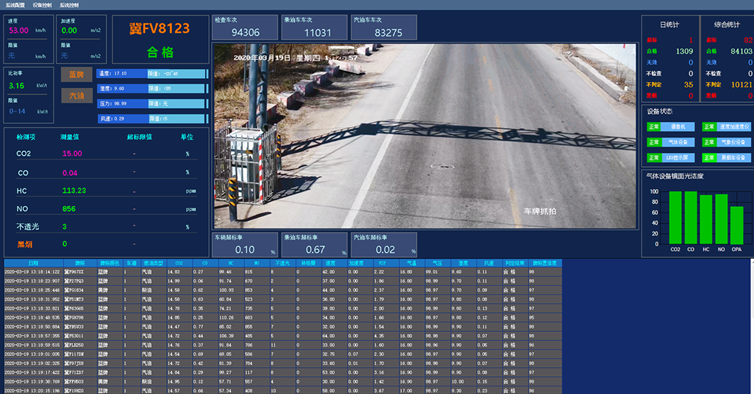
Task: Click the 汽油 fuel type button
Action: [x=76, y=96]
